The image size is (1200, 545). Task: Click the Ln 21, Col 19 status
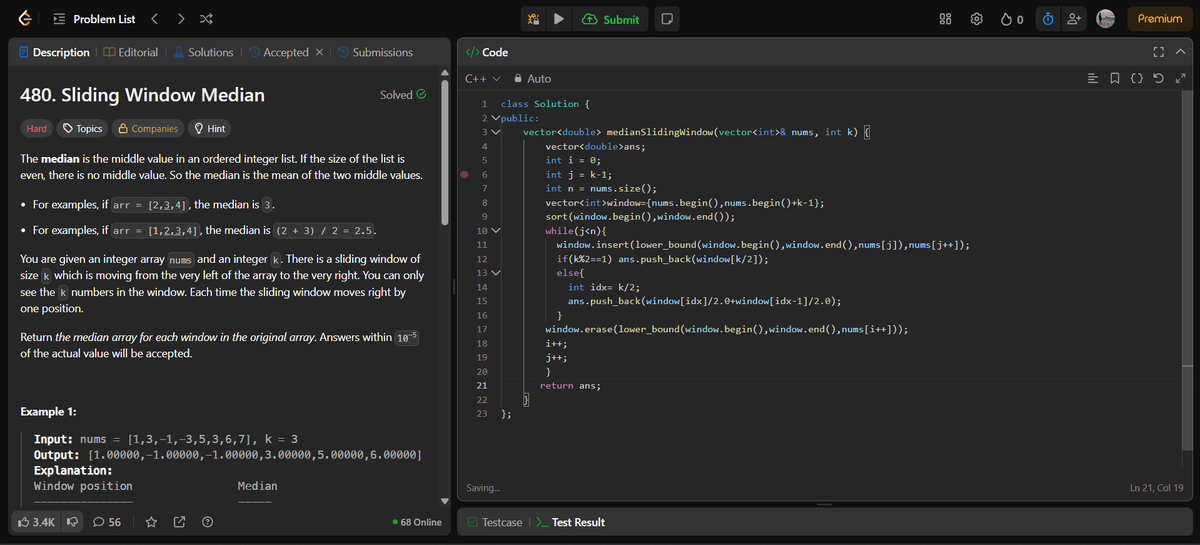[1156, 487]
